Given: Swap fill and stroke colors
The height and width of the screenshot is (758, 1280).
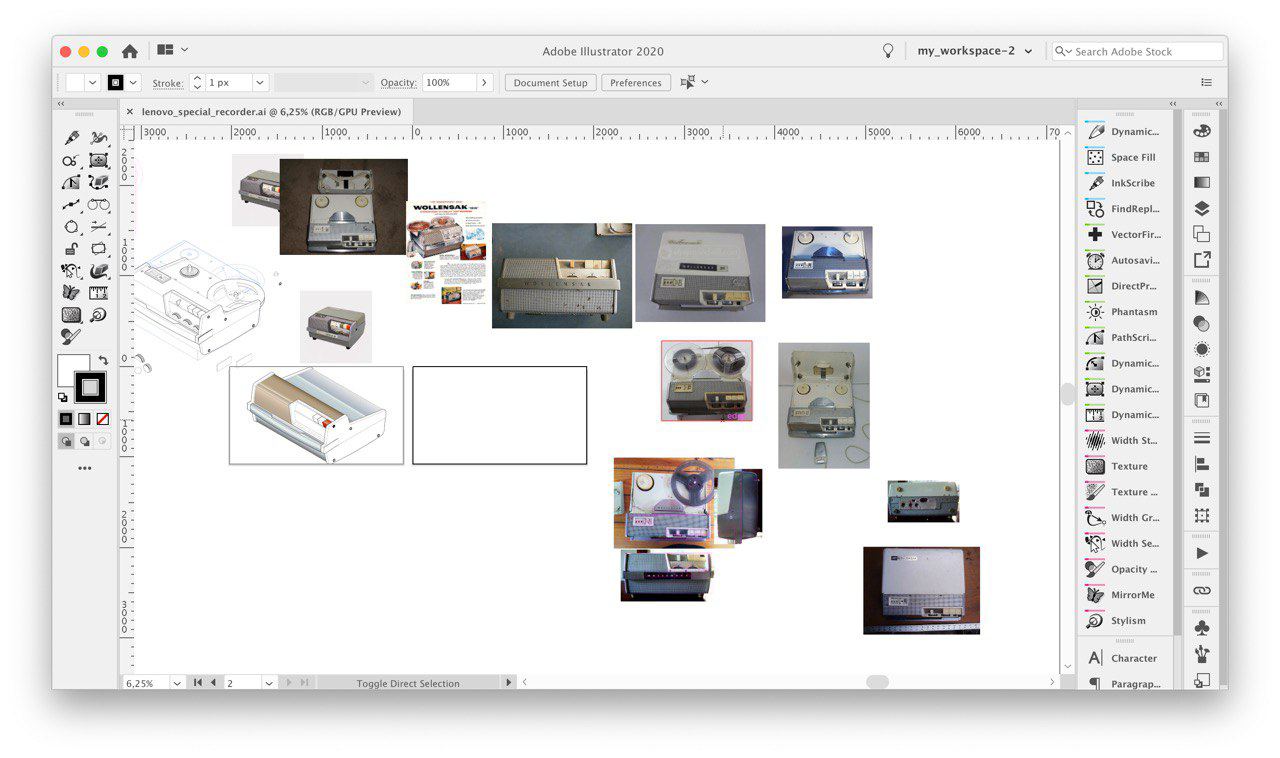Looking at the screenshot, I should click(103, 360).
